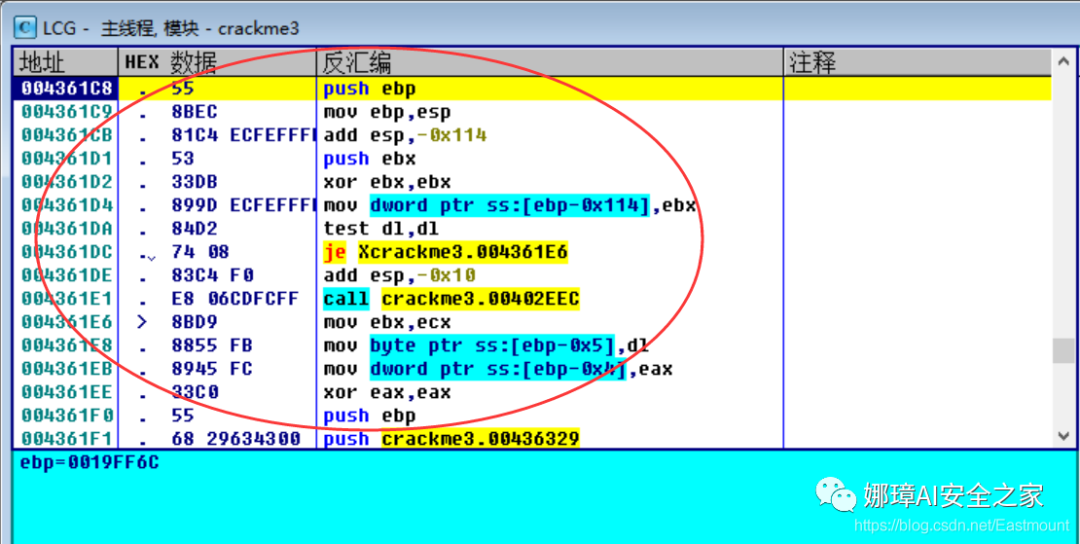
Task: Select address 004361D2
Action: click(x=66, y=182)
